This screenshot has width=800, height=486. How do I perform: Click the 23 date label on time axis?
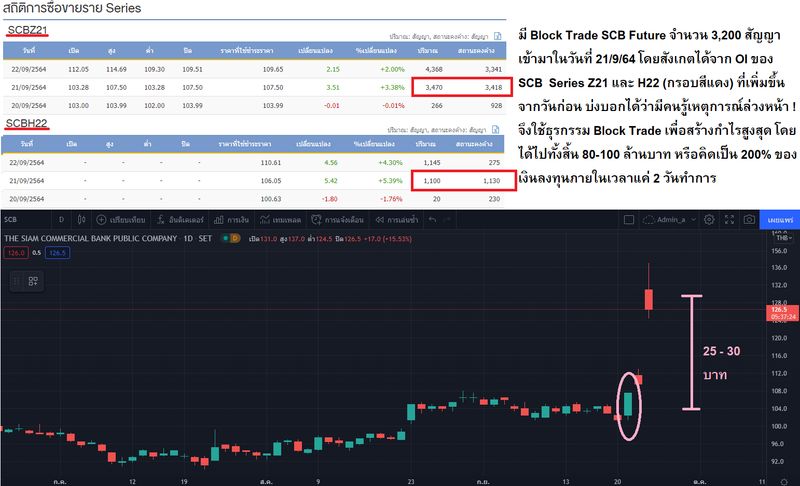411,481
